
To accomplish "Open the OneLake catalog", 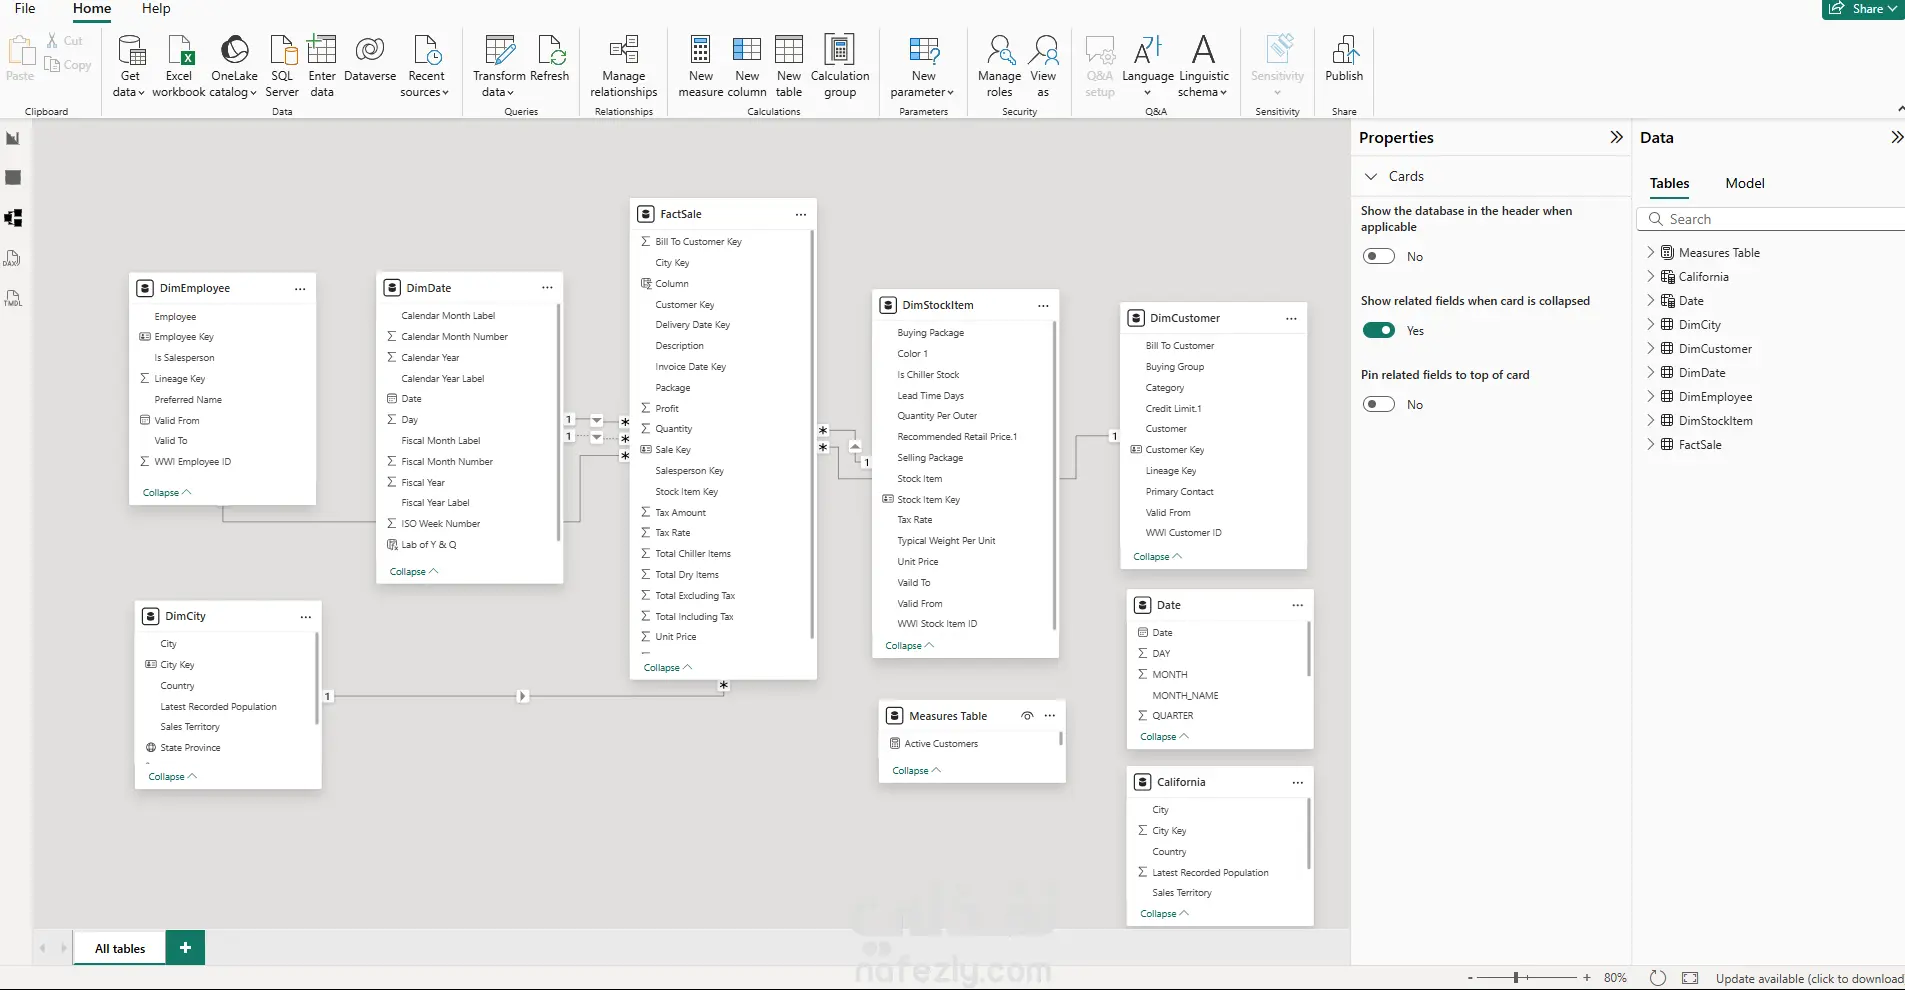I will coord(234,66).
